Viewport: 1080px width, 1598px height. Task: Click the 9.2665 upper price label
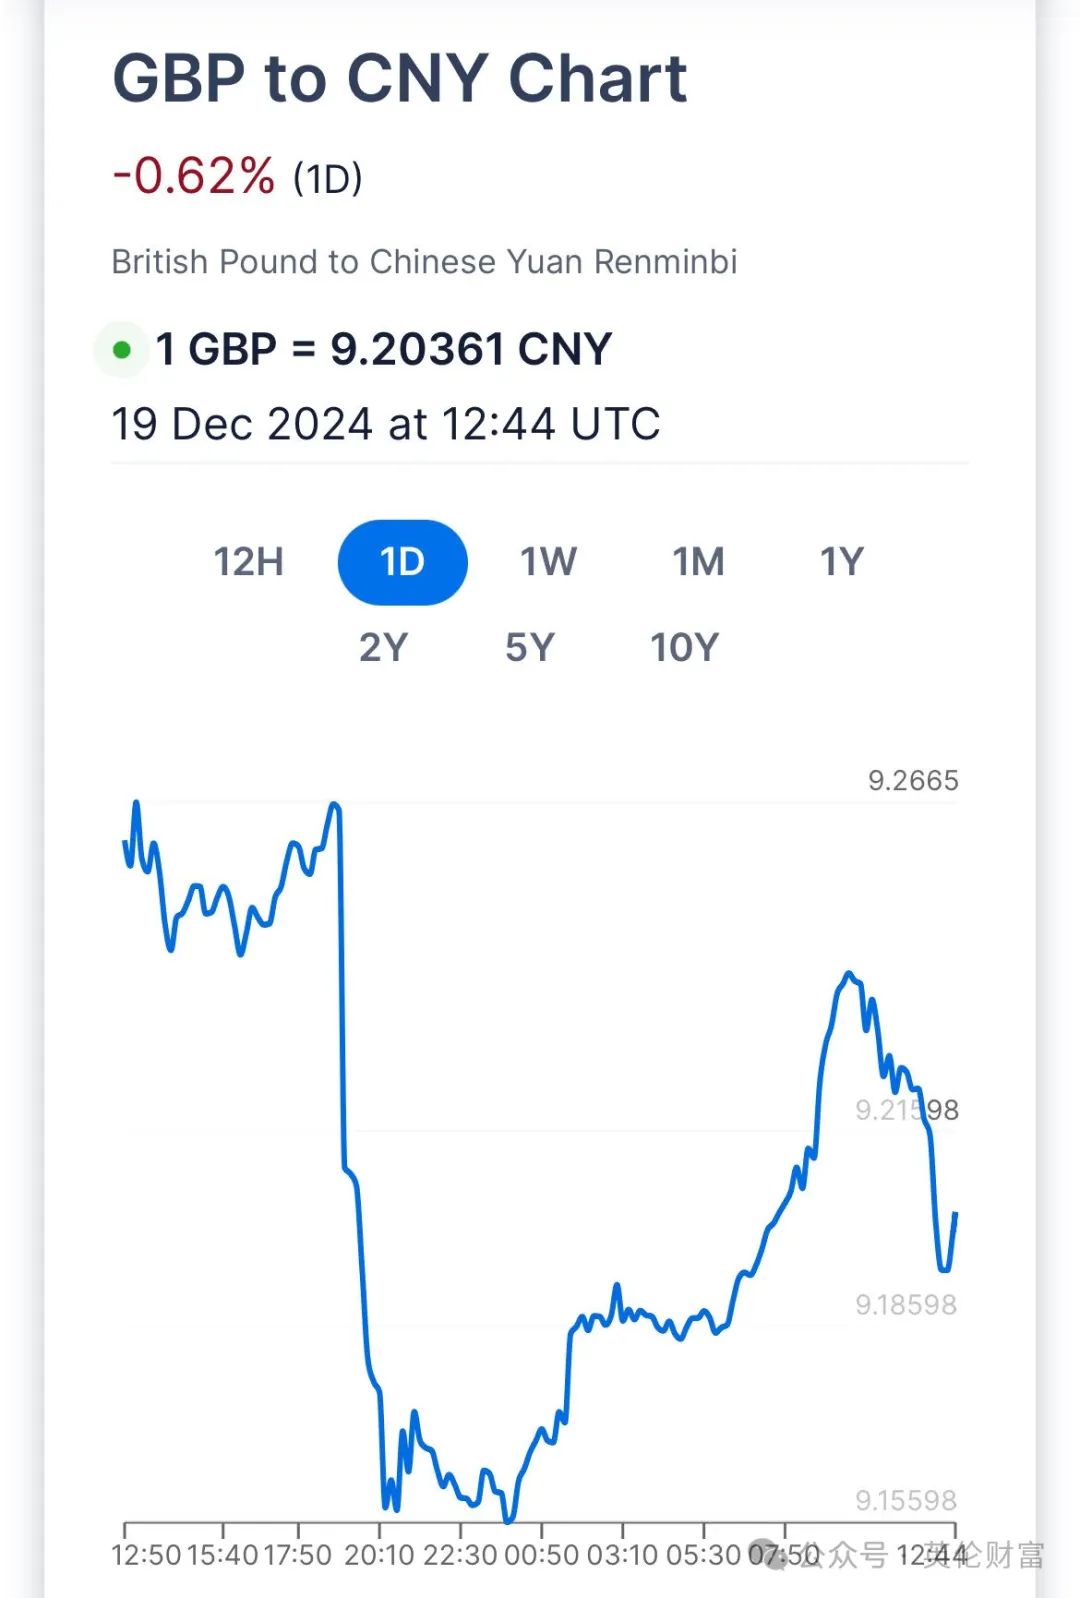913,781
